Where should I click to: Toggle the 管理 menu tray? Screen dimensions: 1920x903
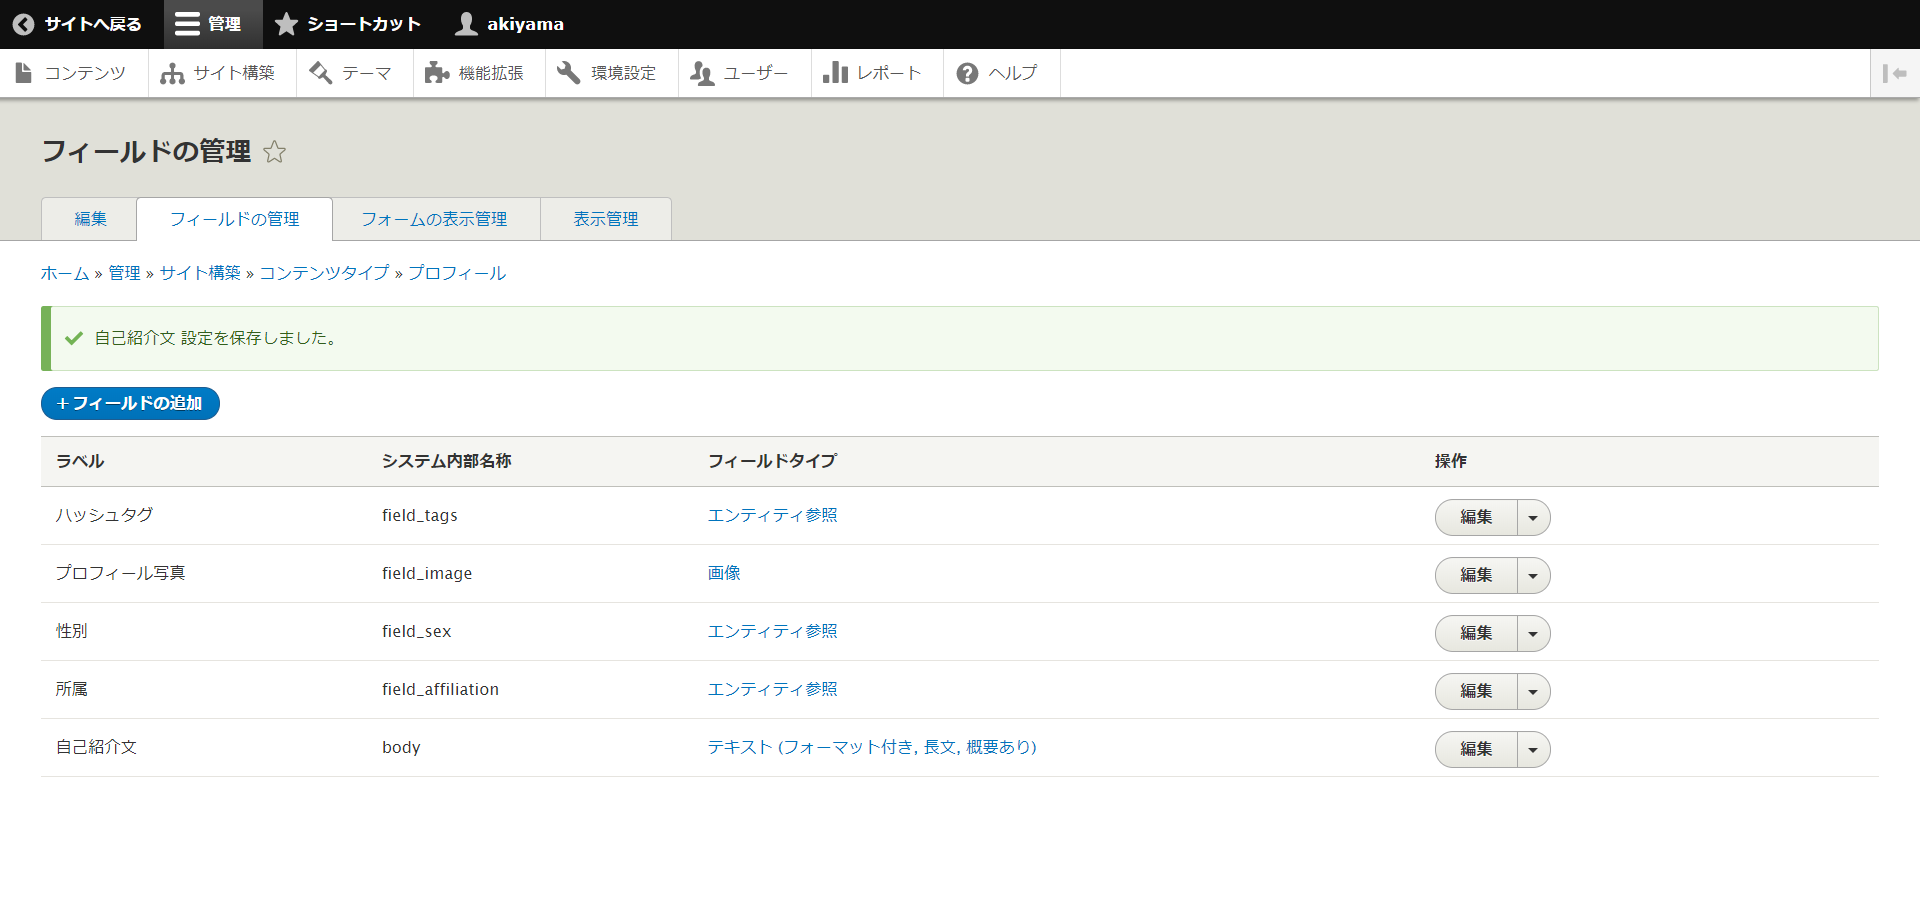[211, 24]
